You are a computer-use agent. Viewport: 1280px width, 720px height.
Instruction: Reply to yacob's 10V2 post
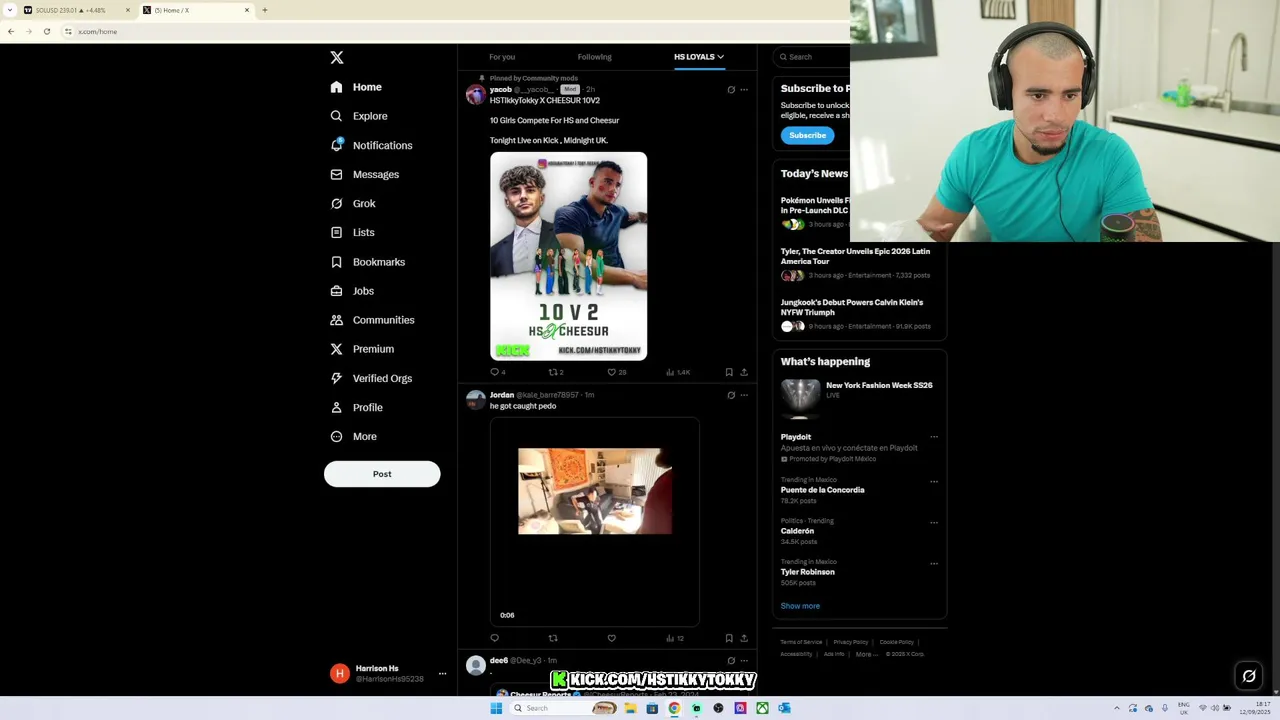point(494,372)
